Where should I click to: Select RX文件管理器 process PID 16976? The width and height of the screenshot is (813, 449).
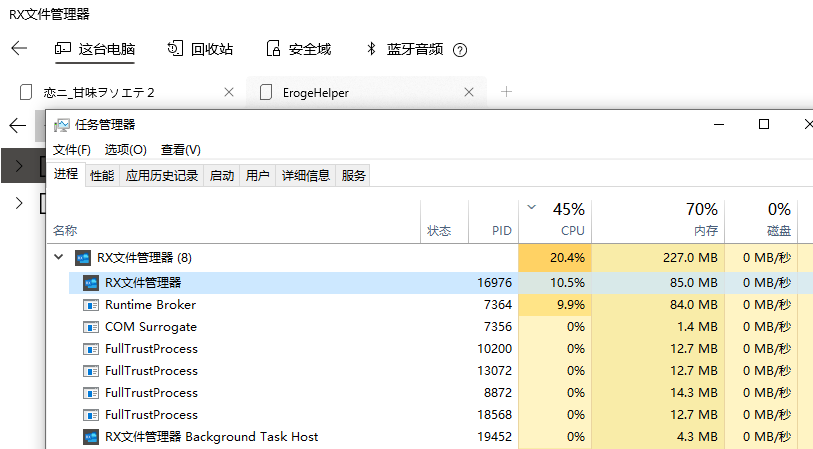click(x=441, y=283)
